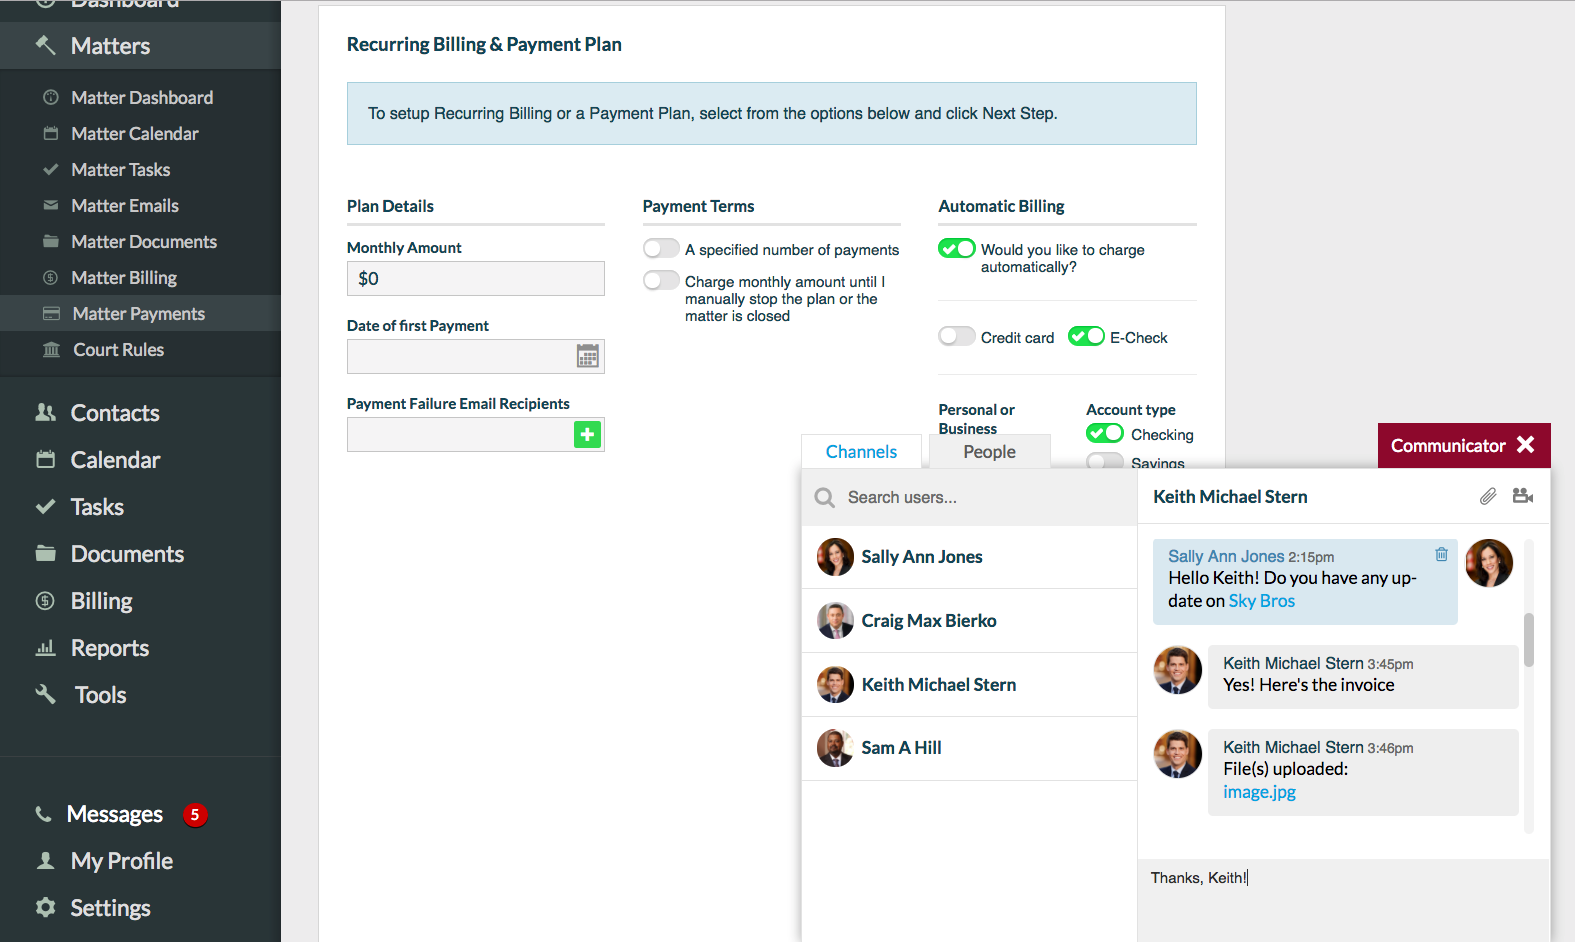Open the Matter Payments menu item
Viewport: 1575px width, 942px height.
(x=138, y=314)
